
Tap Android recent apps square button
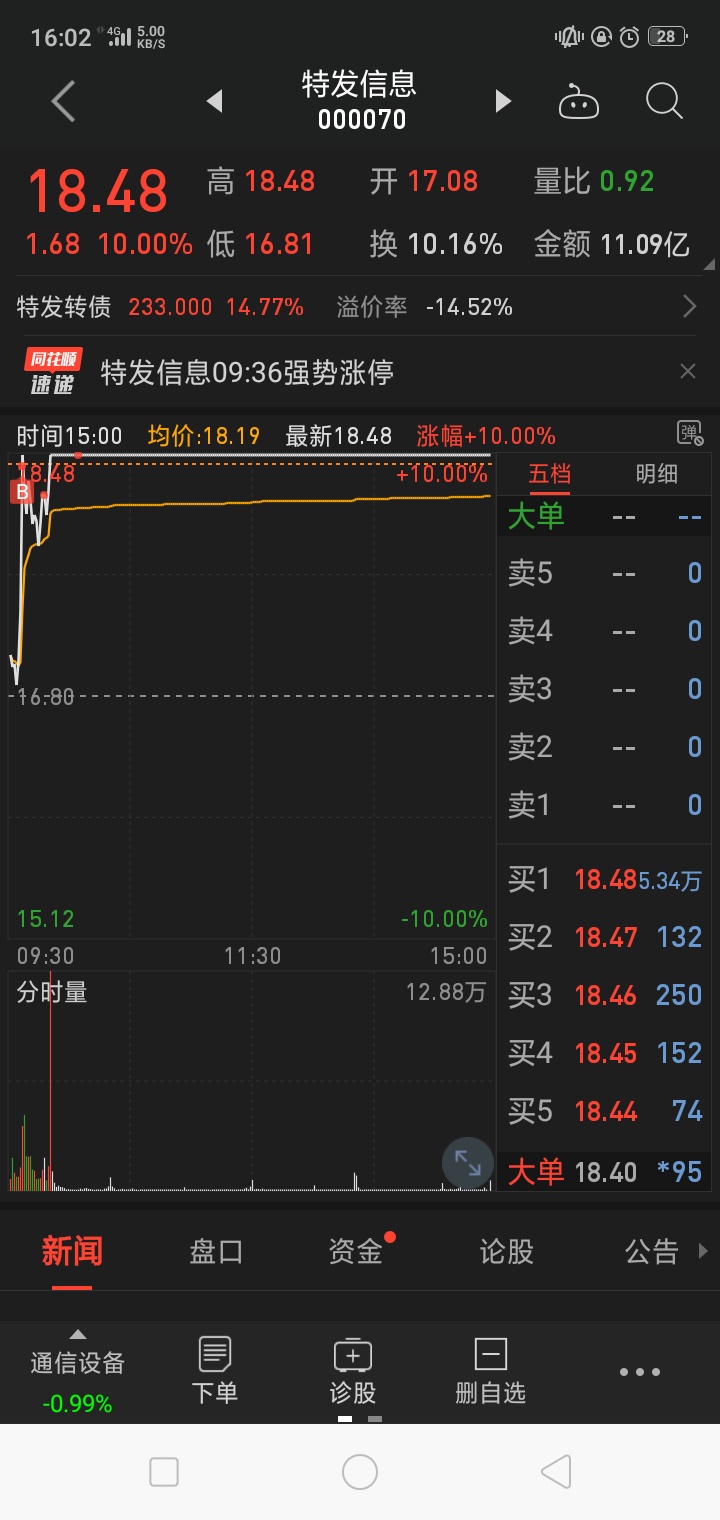tap(163, 1472)
